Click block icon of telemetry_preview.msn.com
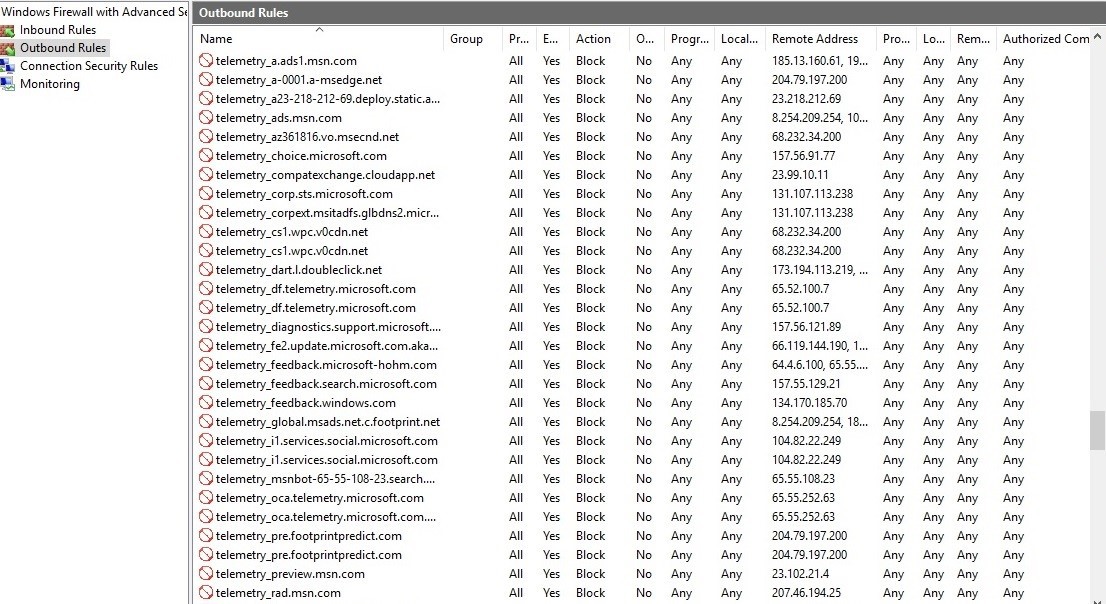1106x604 pixels. point(206,574)
